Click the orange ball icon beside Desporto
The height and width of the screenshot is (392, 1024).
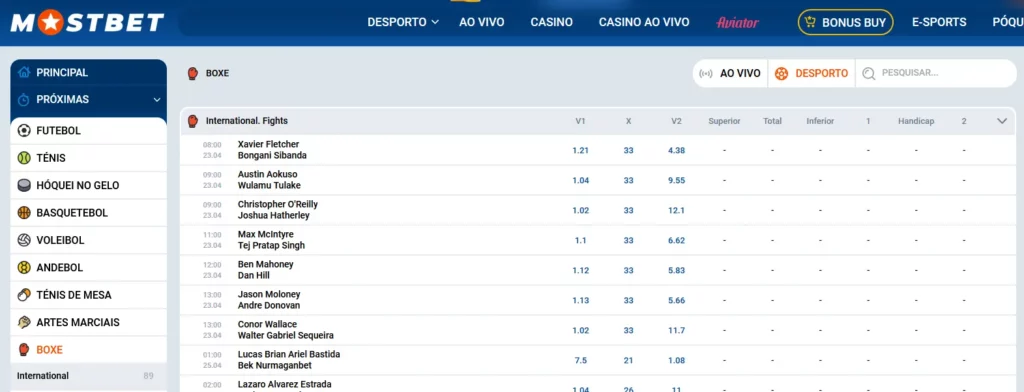[x=781, y=74]
